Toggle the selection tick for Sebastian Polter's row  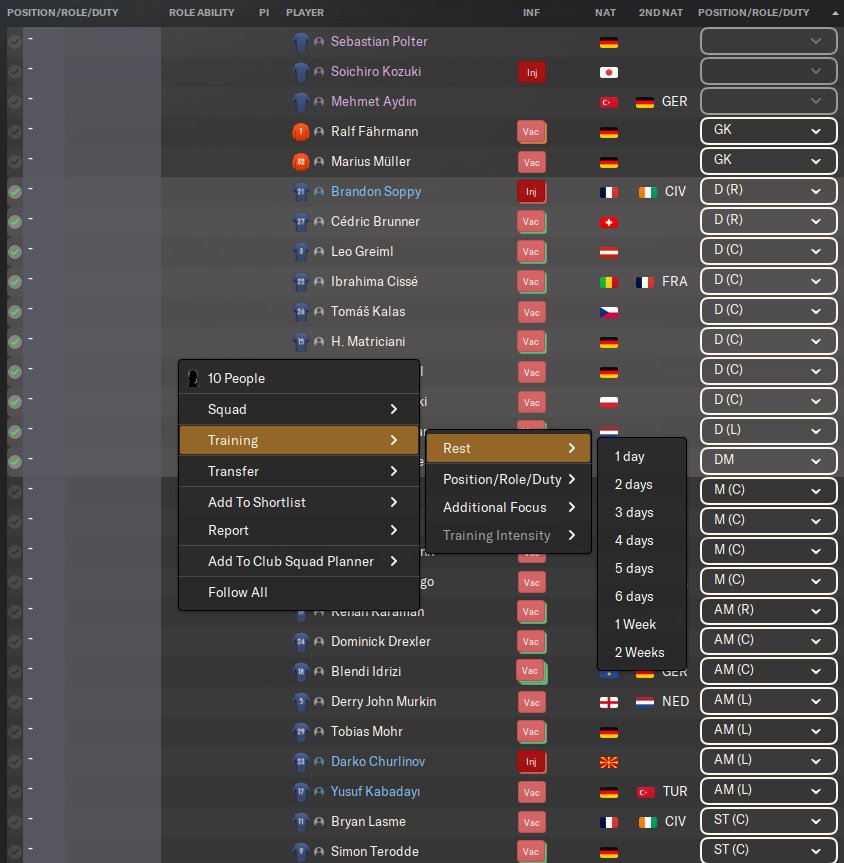15,42
